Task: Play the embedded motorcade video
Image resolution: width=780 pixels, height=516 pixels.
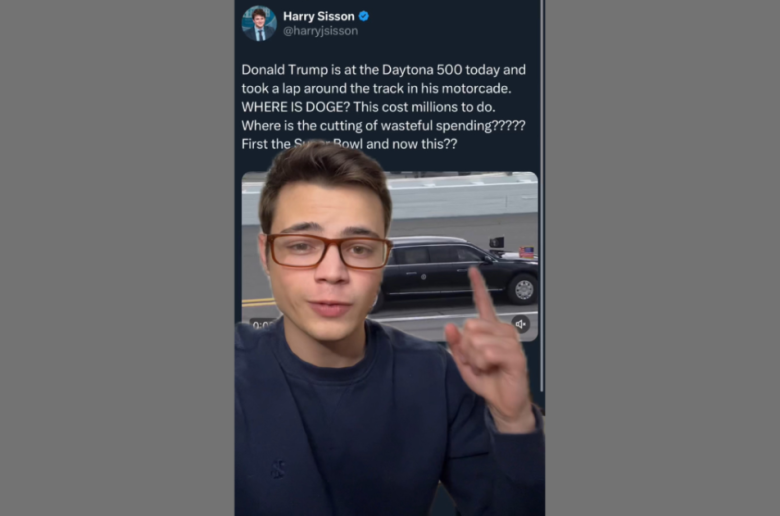Action: click(390, 256)
